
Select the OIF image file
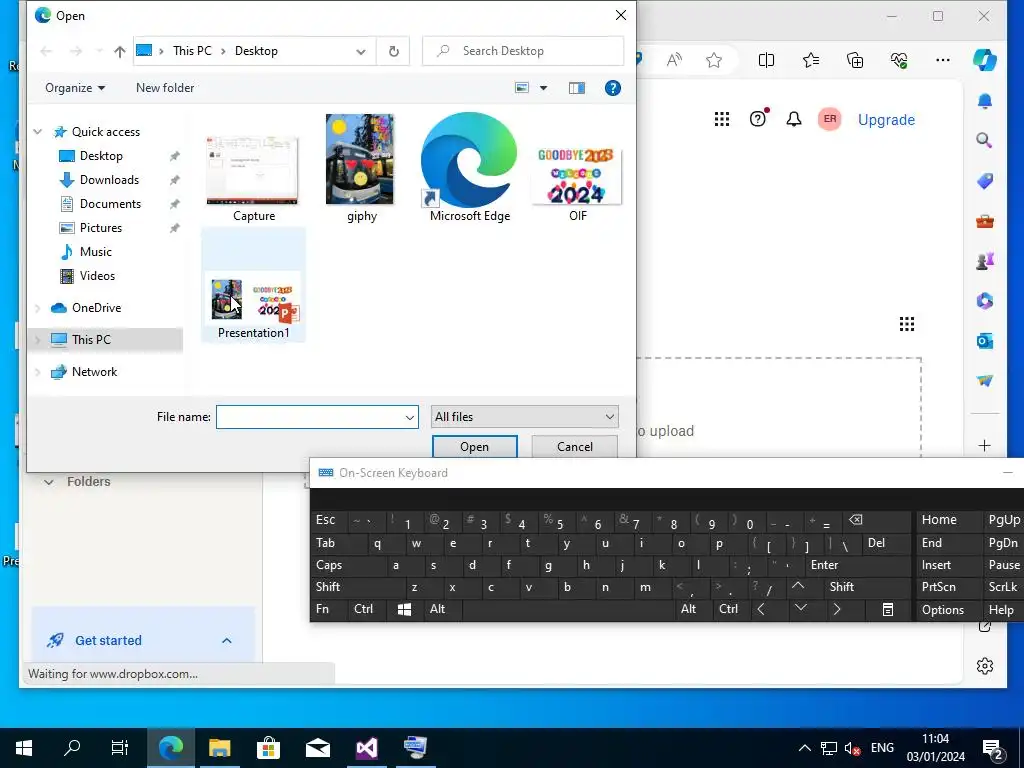pyautogui.click(x=577, y=185)
